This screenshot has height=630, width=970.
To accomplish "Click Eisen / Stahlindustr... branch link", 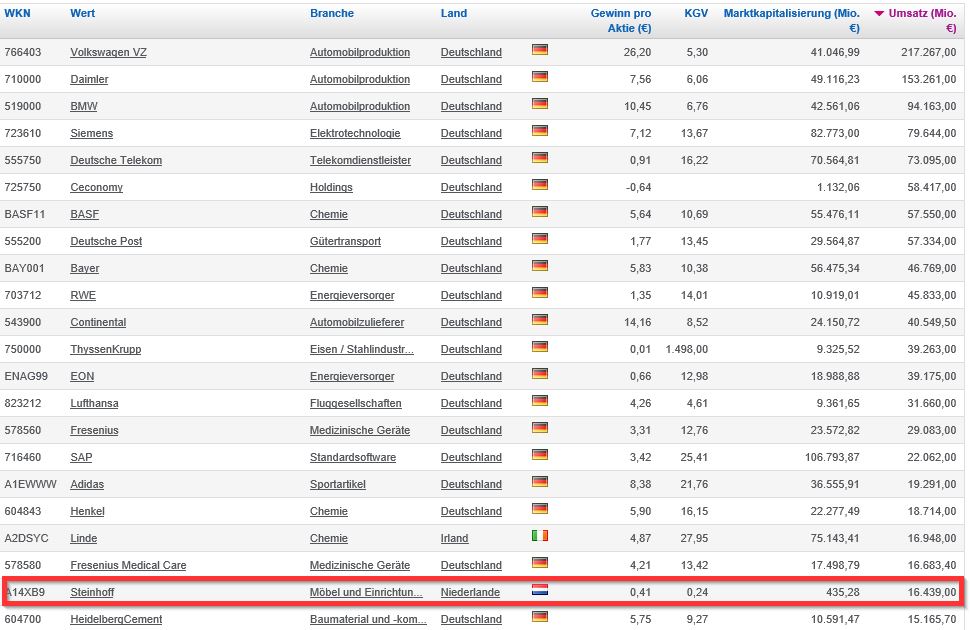I will tap(362, 350).
